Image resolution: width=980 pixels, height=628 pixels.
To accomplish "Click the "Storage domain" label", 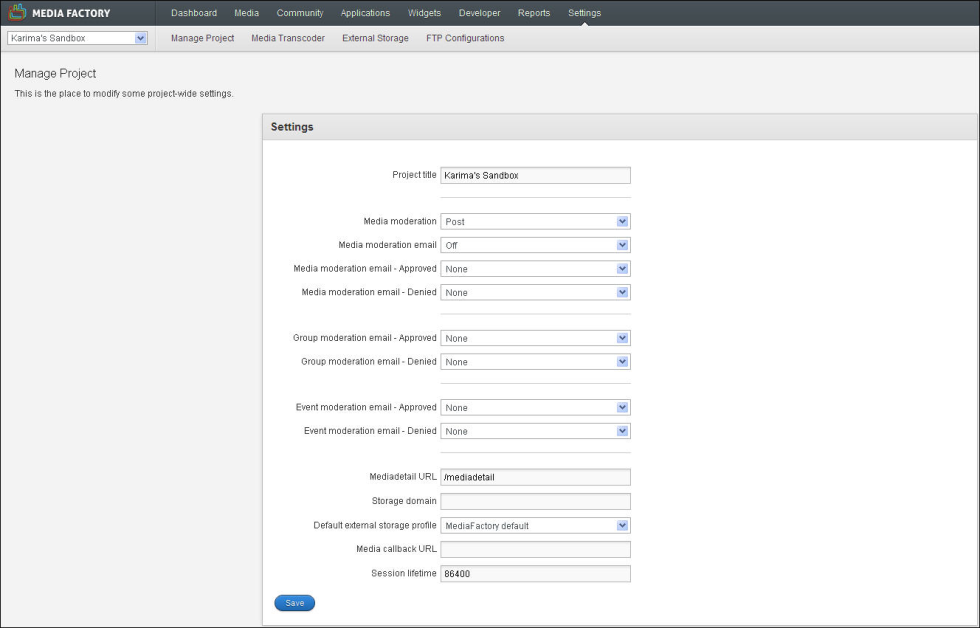I will 404,501.
